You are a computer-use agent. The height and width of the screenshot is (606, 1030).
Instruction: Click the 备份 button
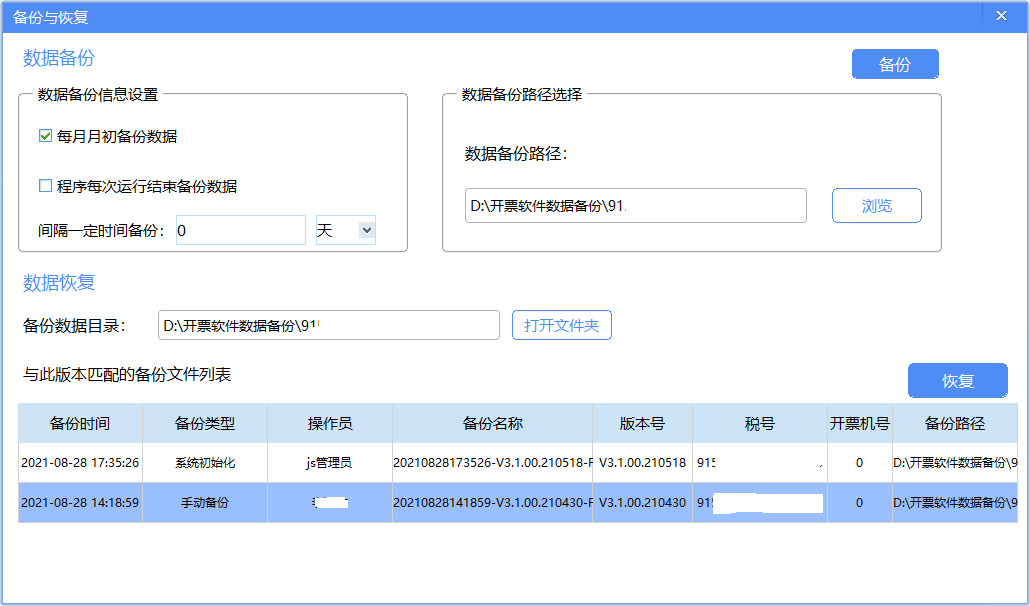pos(895,64)
